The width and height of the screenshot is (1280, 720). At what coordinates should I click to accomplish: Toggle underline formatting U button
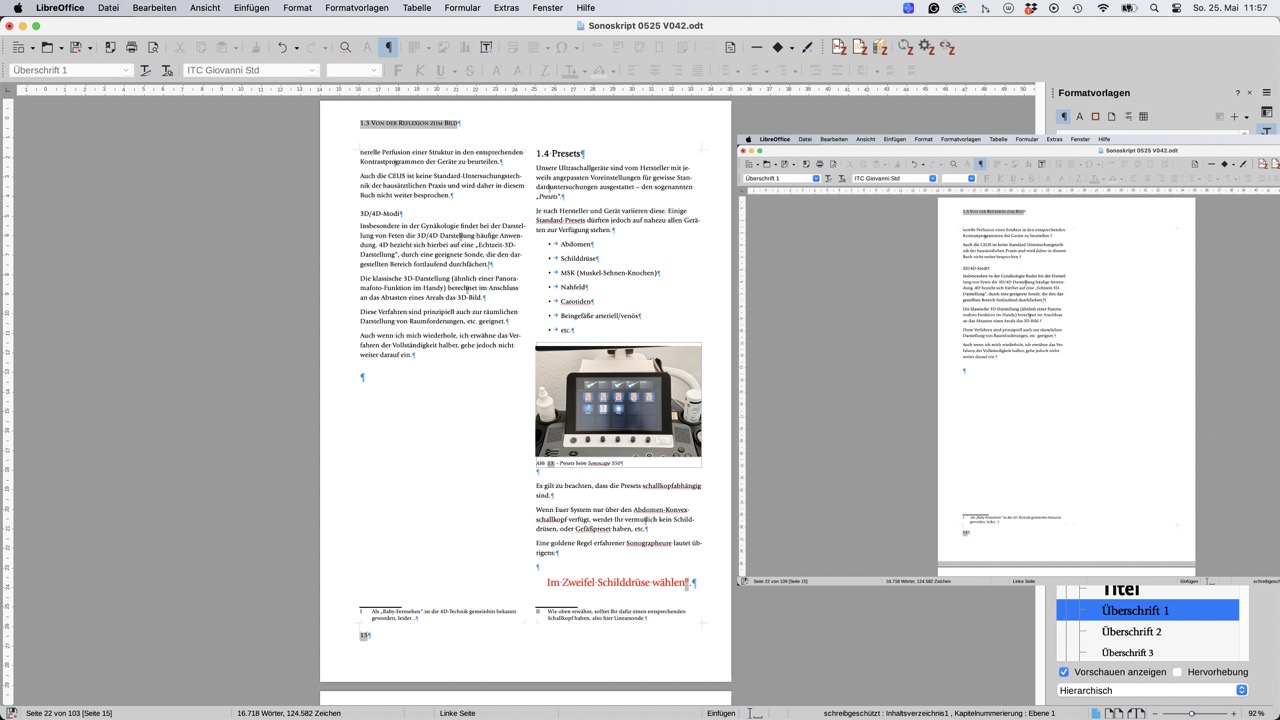tap(440, 70)
